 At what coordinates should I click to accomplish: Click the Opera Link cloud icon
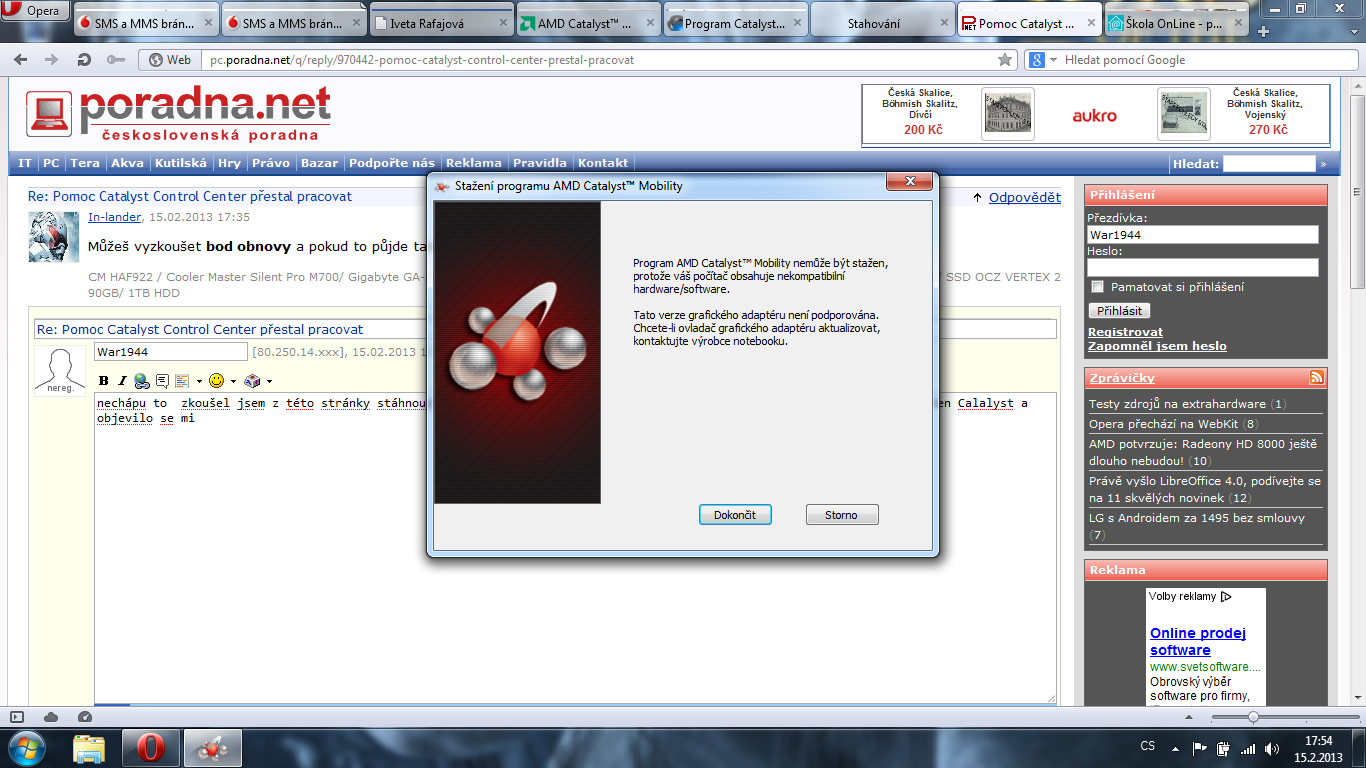pos(51,717)
